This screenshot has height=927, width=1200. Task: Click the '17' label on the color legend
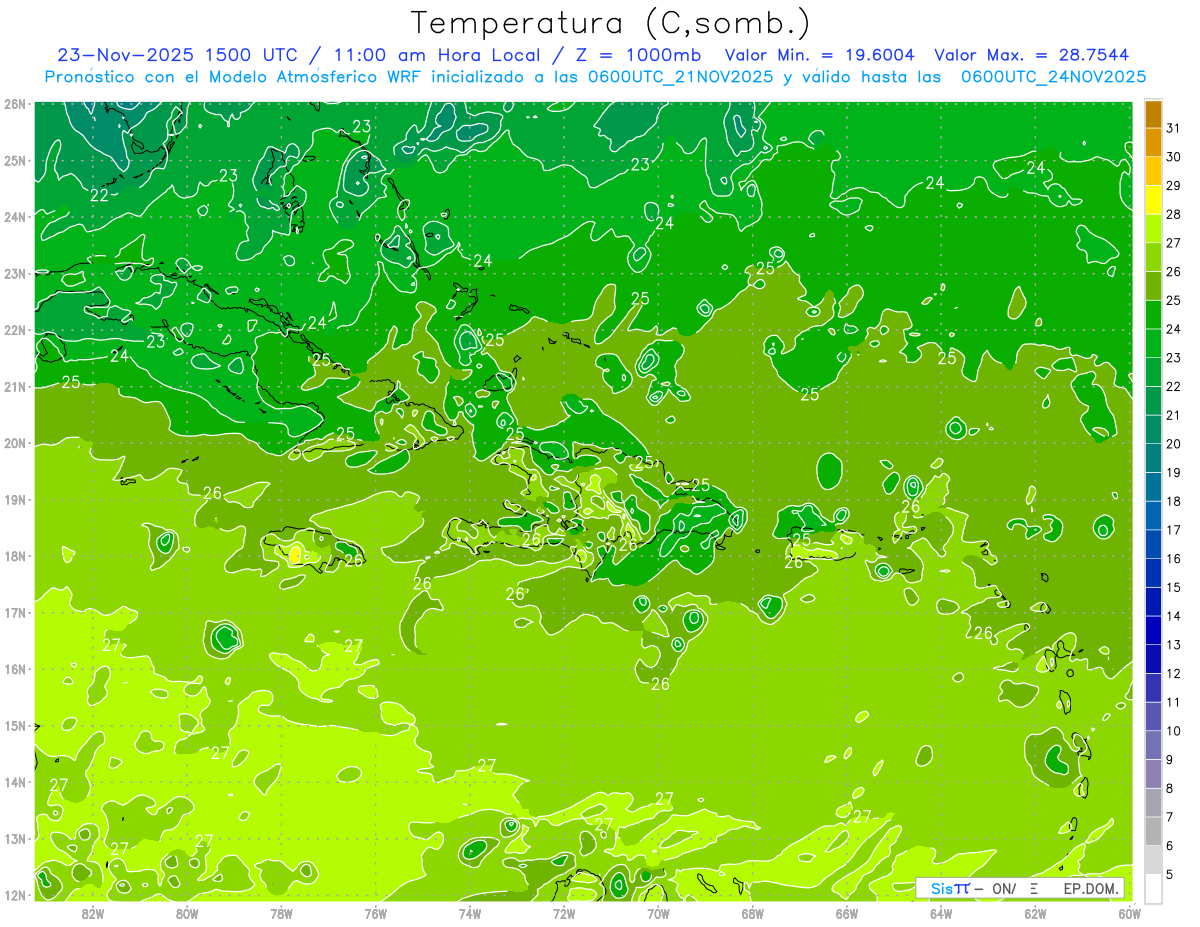coord(1174,530)
